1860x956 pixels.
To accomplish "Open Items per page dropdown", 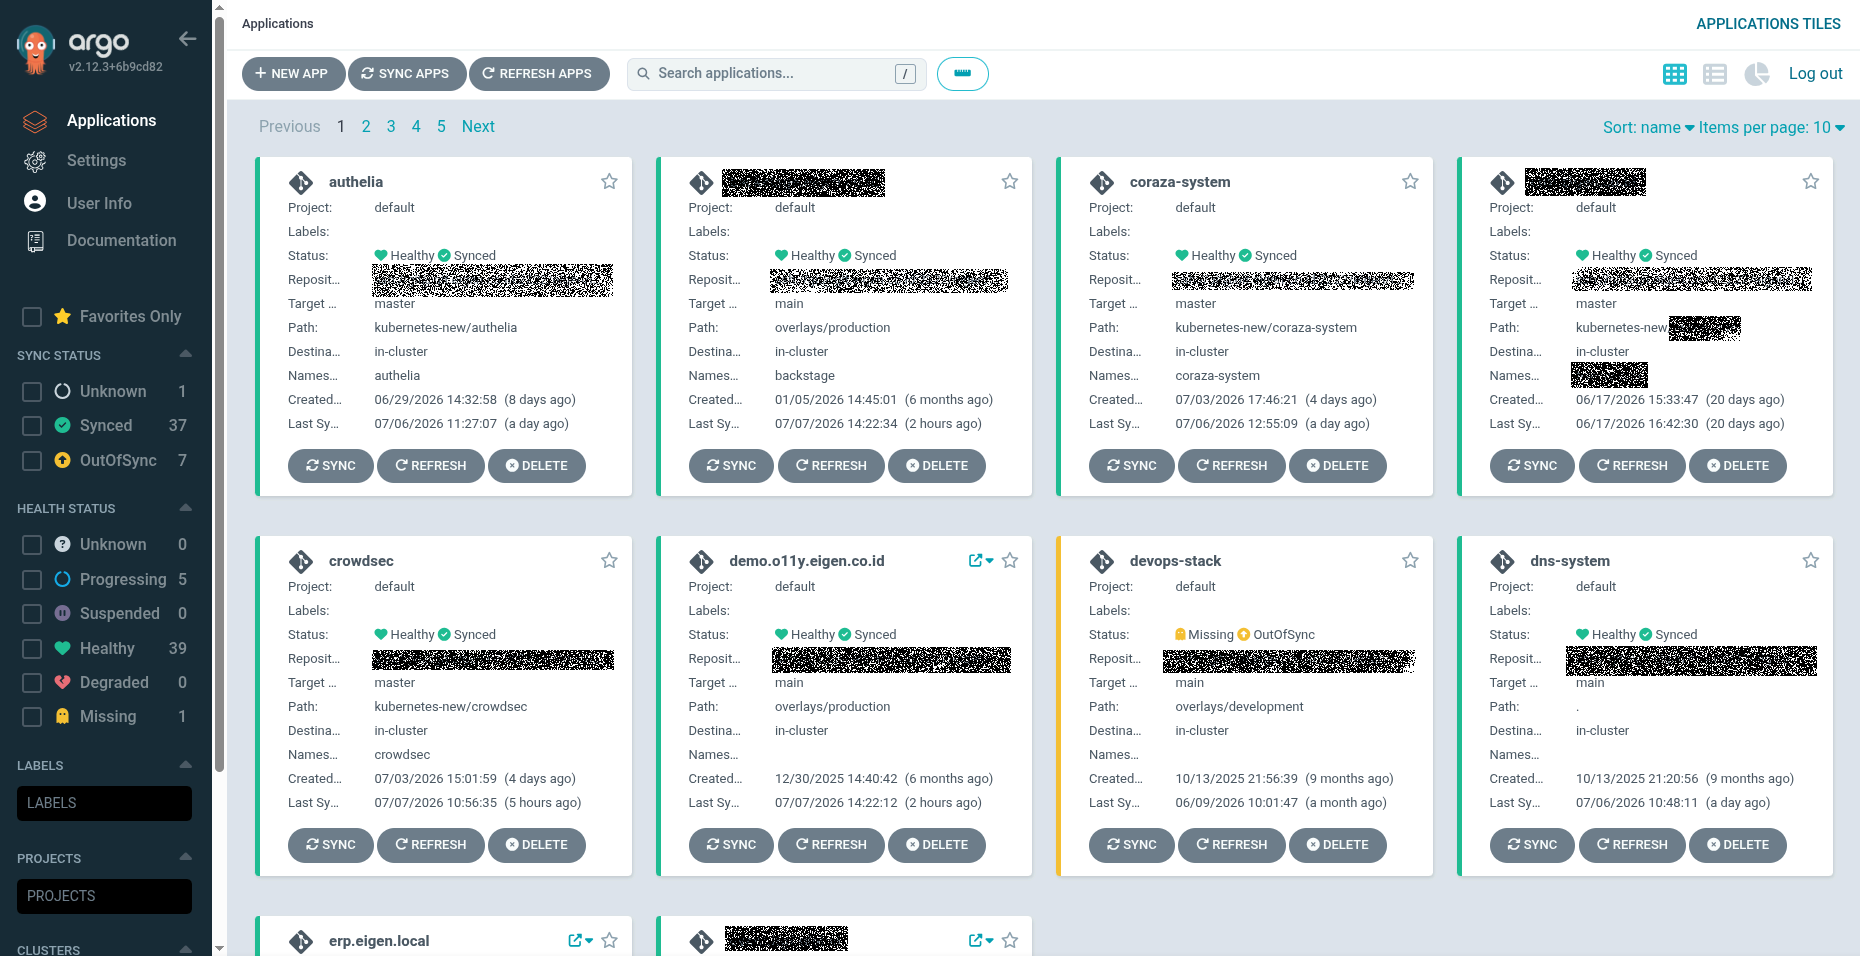I will pyautogui.click(x=1771, y=128).
